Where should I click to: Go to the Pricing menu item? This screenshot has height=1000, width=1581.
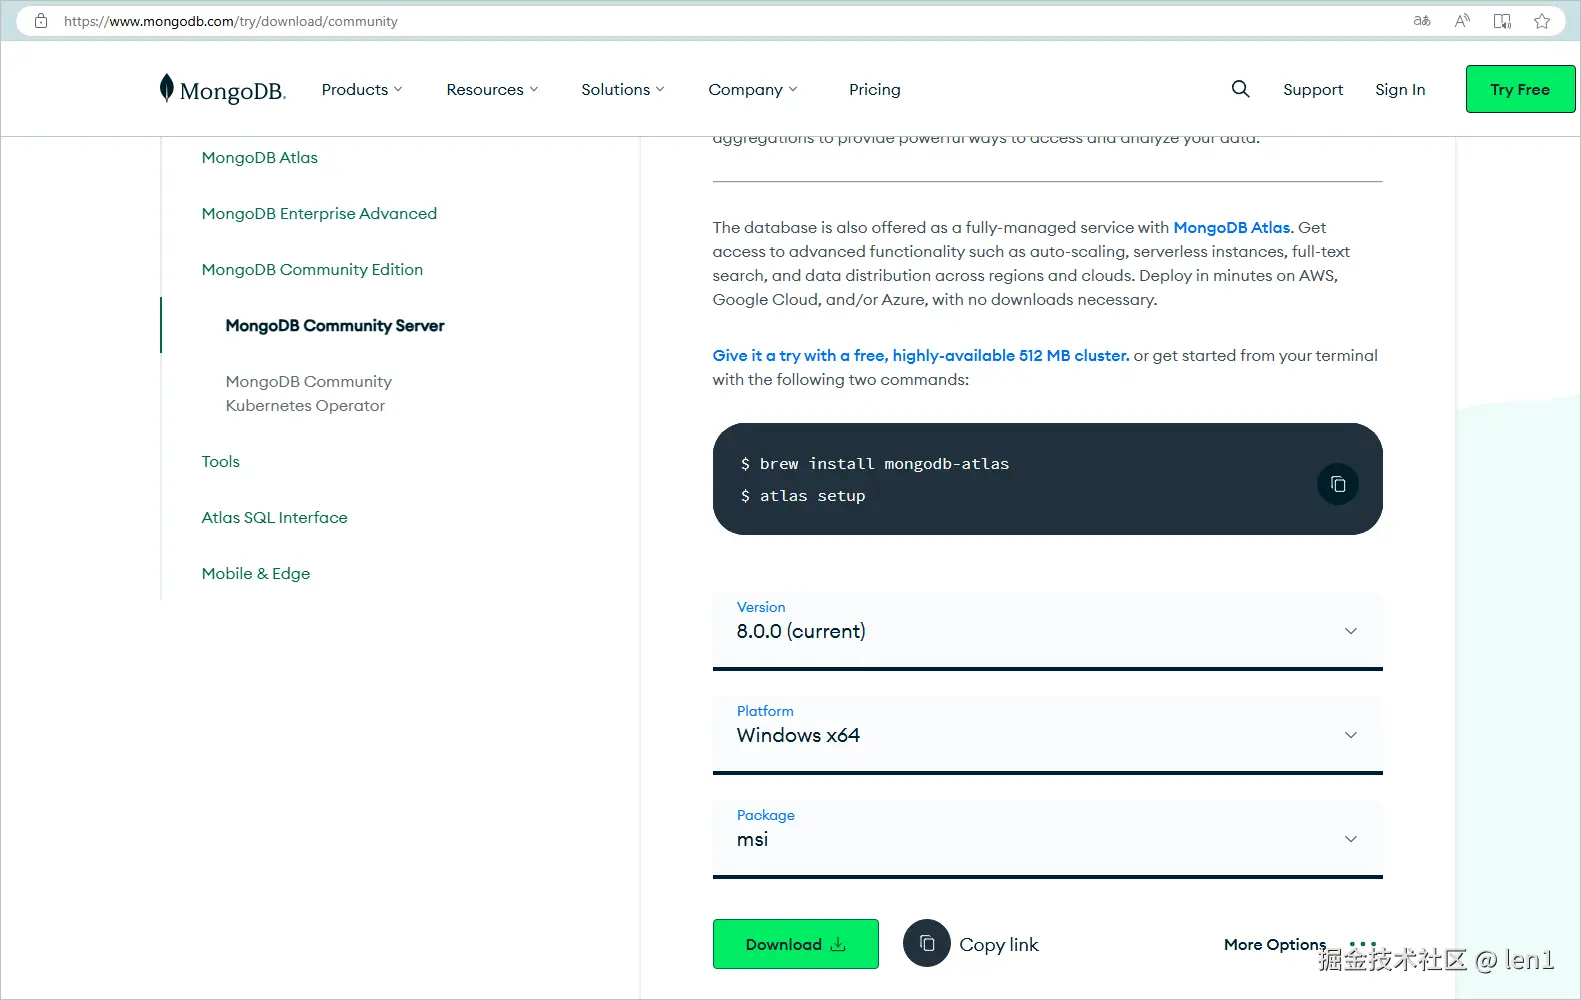(x=874, y=90)
